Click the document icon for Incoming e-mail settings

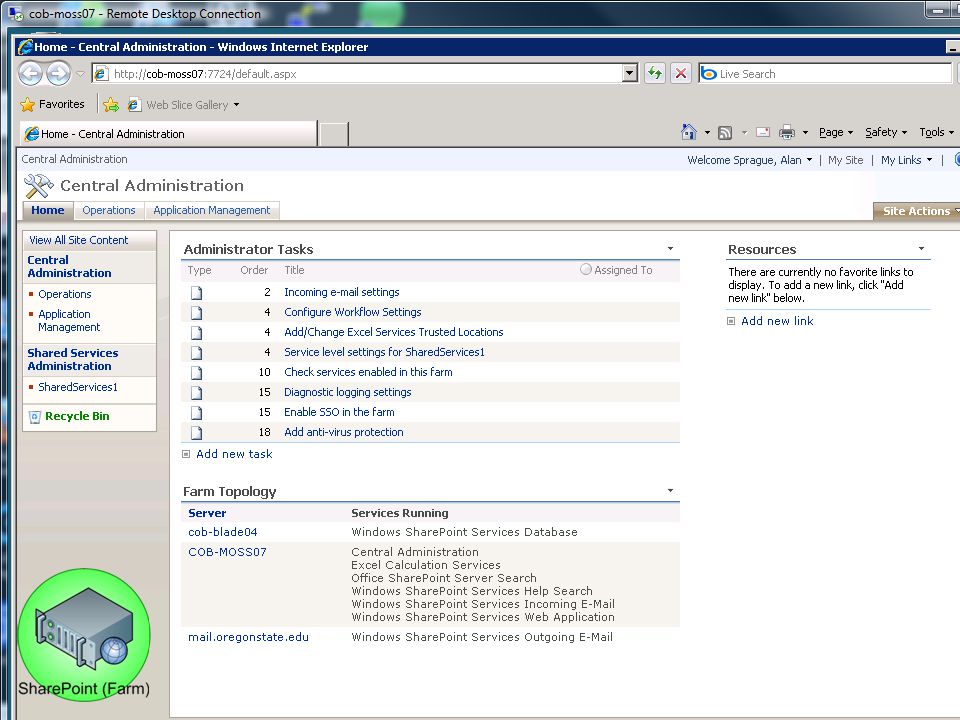pos(196,293)
